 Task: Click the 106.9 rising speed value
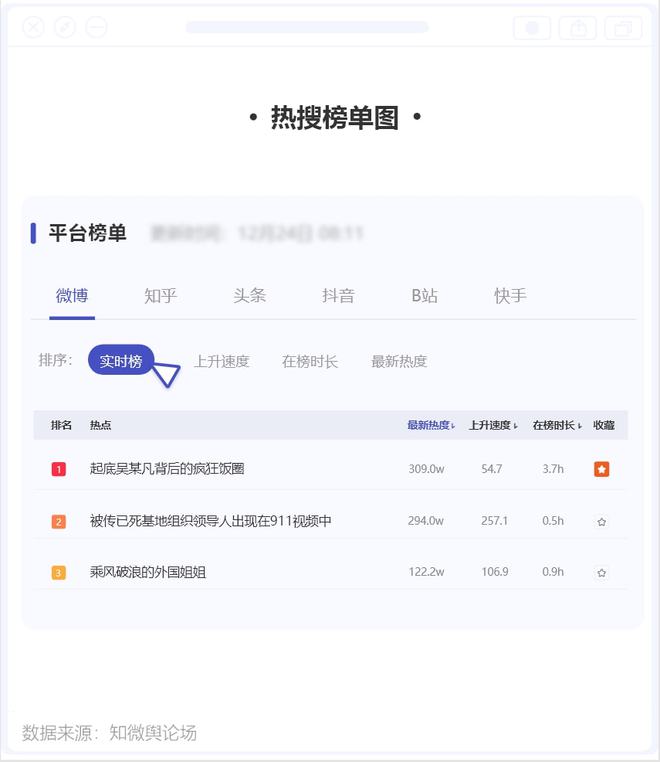tap(495, 572)
